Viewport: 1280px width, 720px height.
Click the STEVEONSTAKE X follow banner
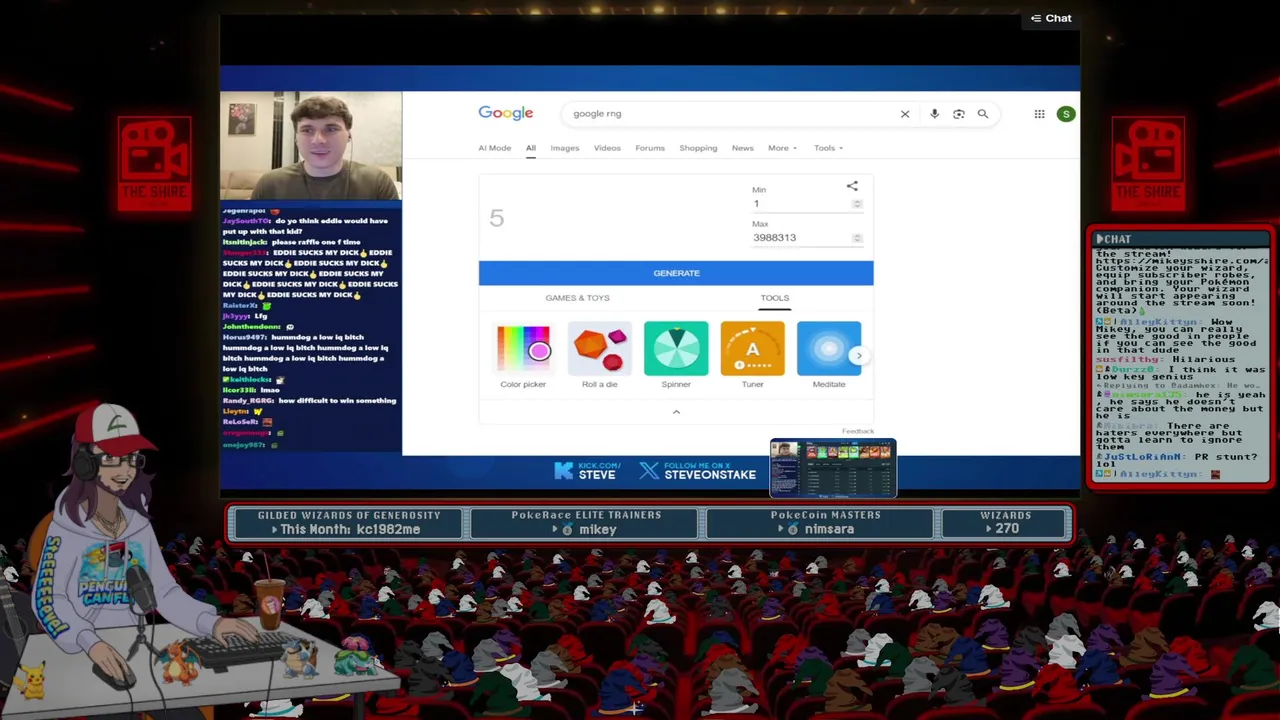698,470
